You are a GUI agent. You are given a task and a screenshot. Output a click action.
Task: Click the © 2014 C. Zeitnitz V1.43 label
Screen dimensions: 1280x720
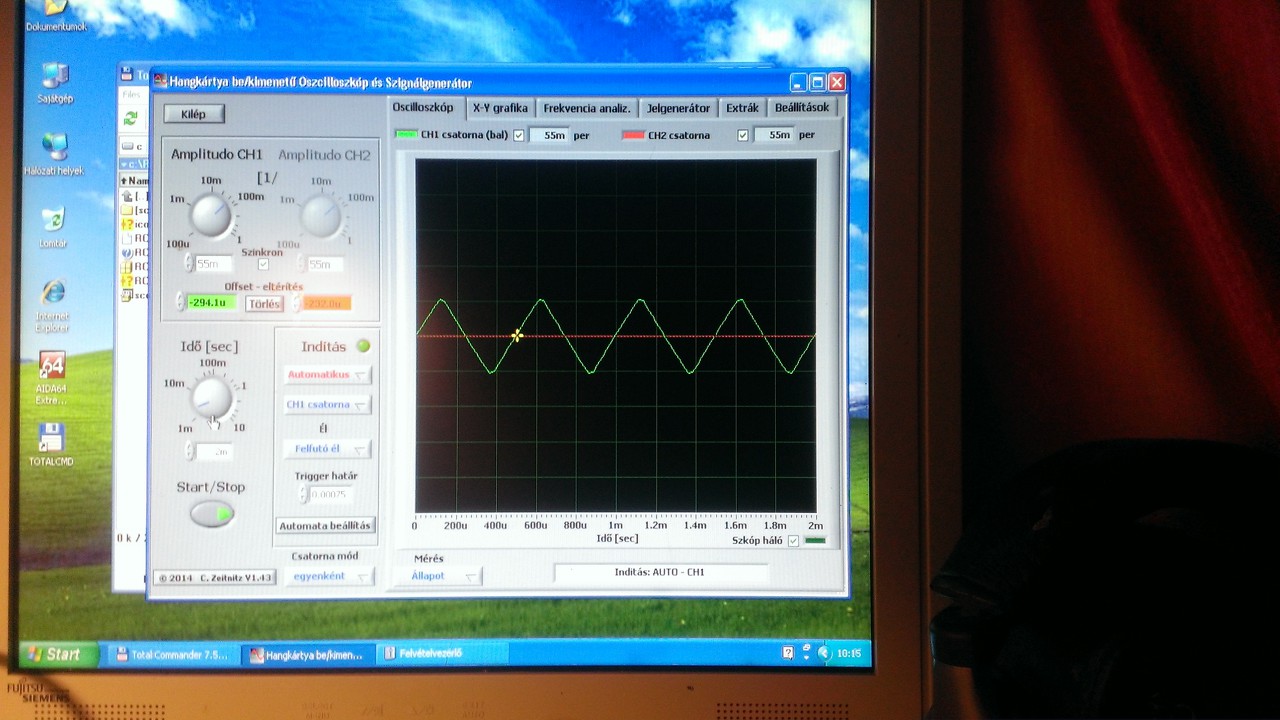click(x=215, y=578)
